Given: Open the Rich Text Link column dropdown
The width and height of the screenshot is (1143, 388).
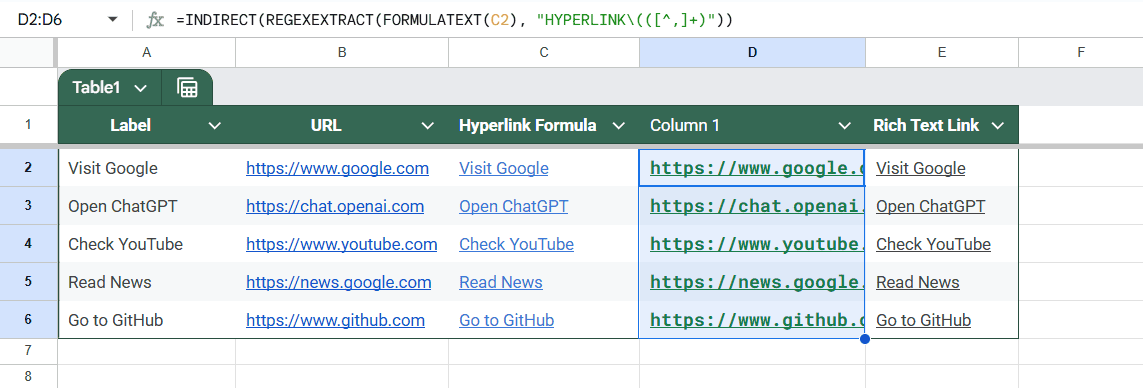Looking at the screenshot, I should [x=998, y=125].
